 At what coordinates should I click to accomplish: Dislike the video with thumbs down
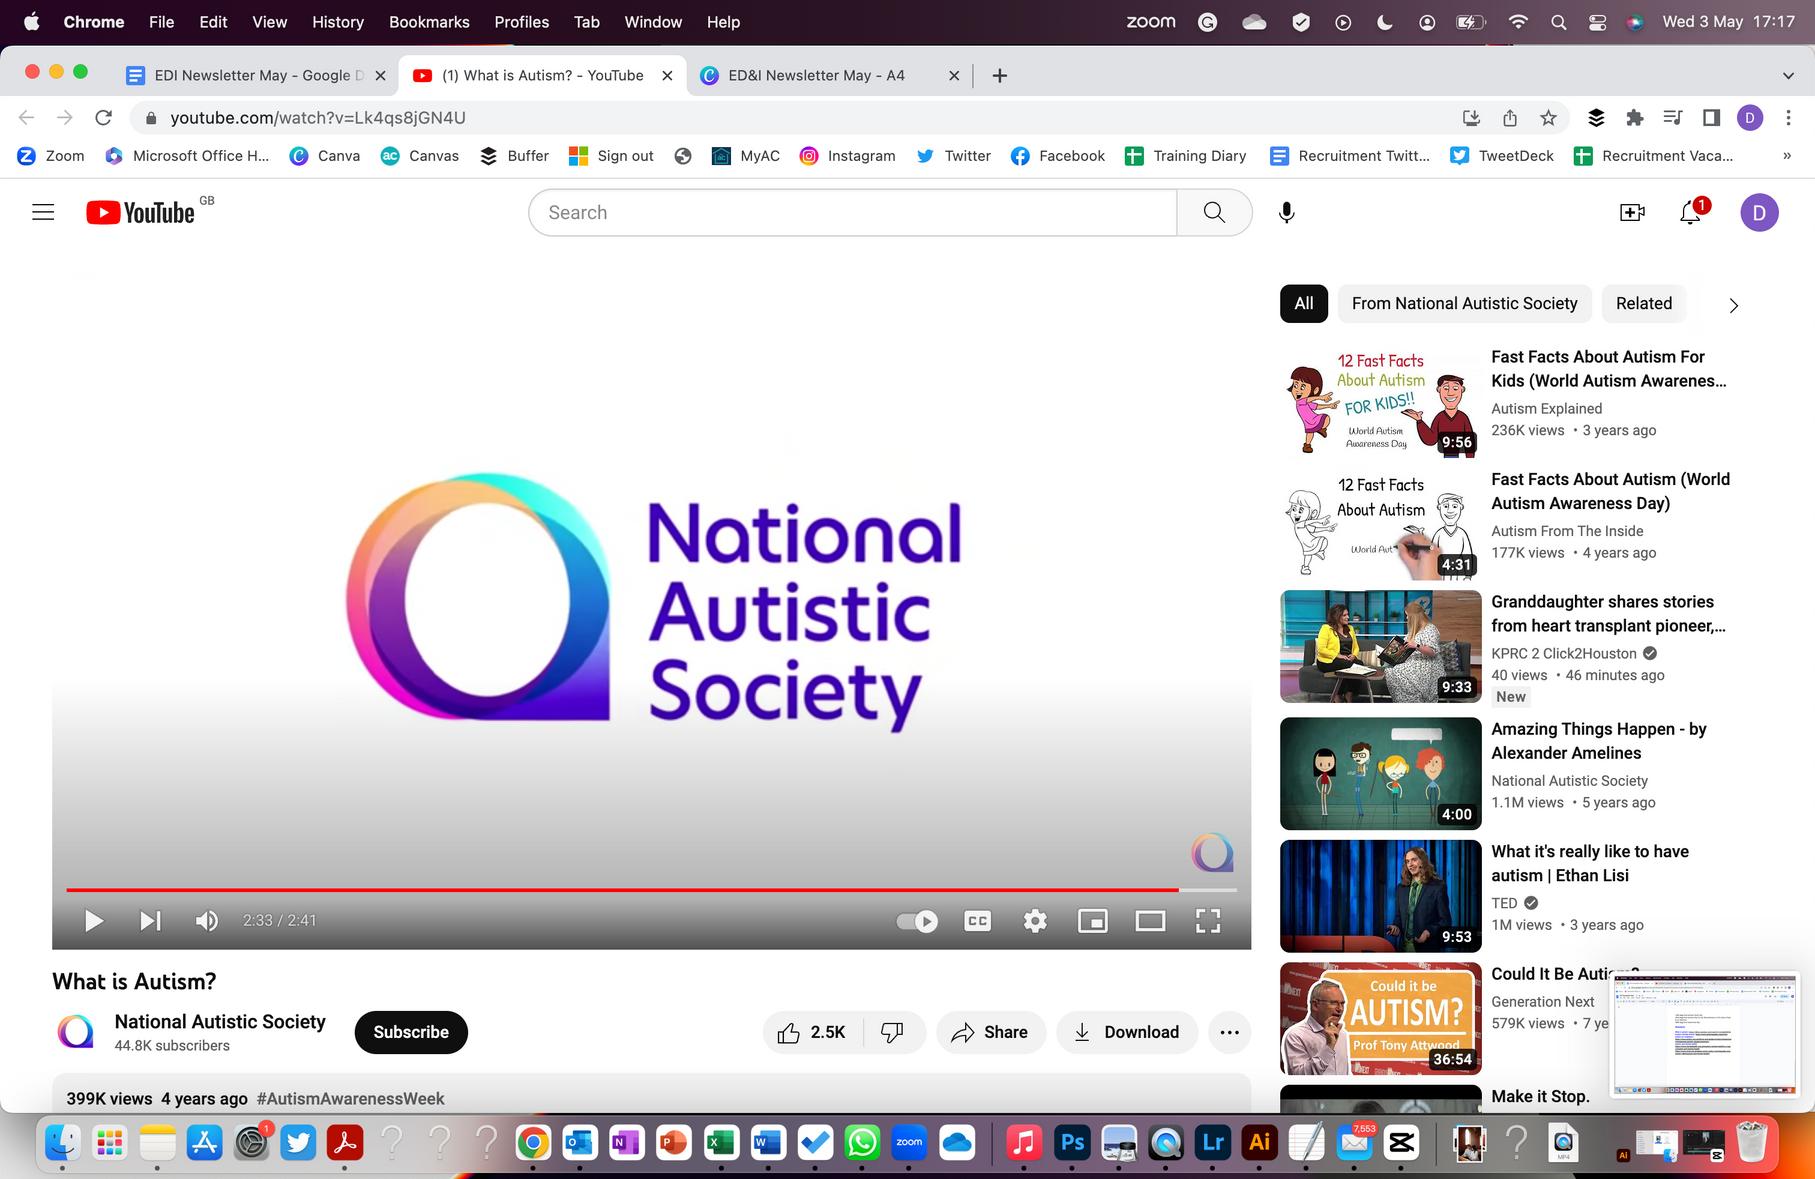(893, 1032)
